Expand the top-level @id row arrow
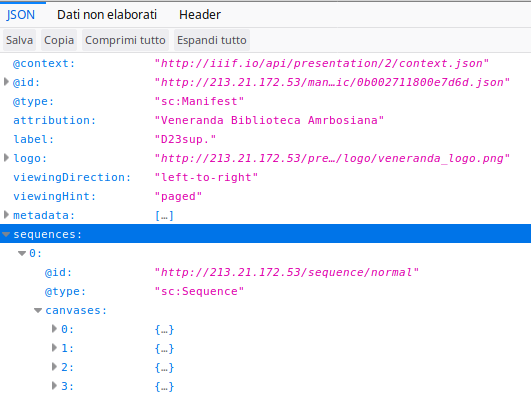531x394 pixels. coord(6,82)
